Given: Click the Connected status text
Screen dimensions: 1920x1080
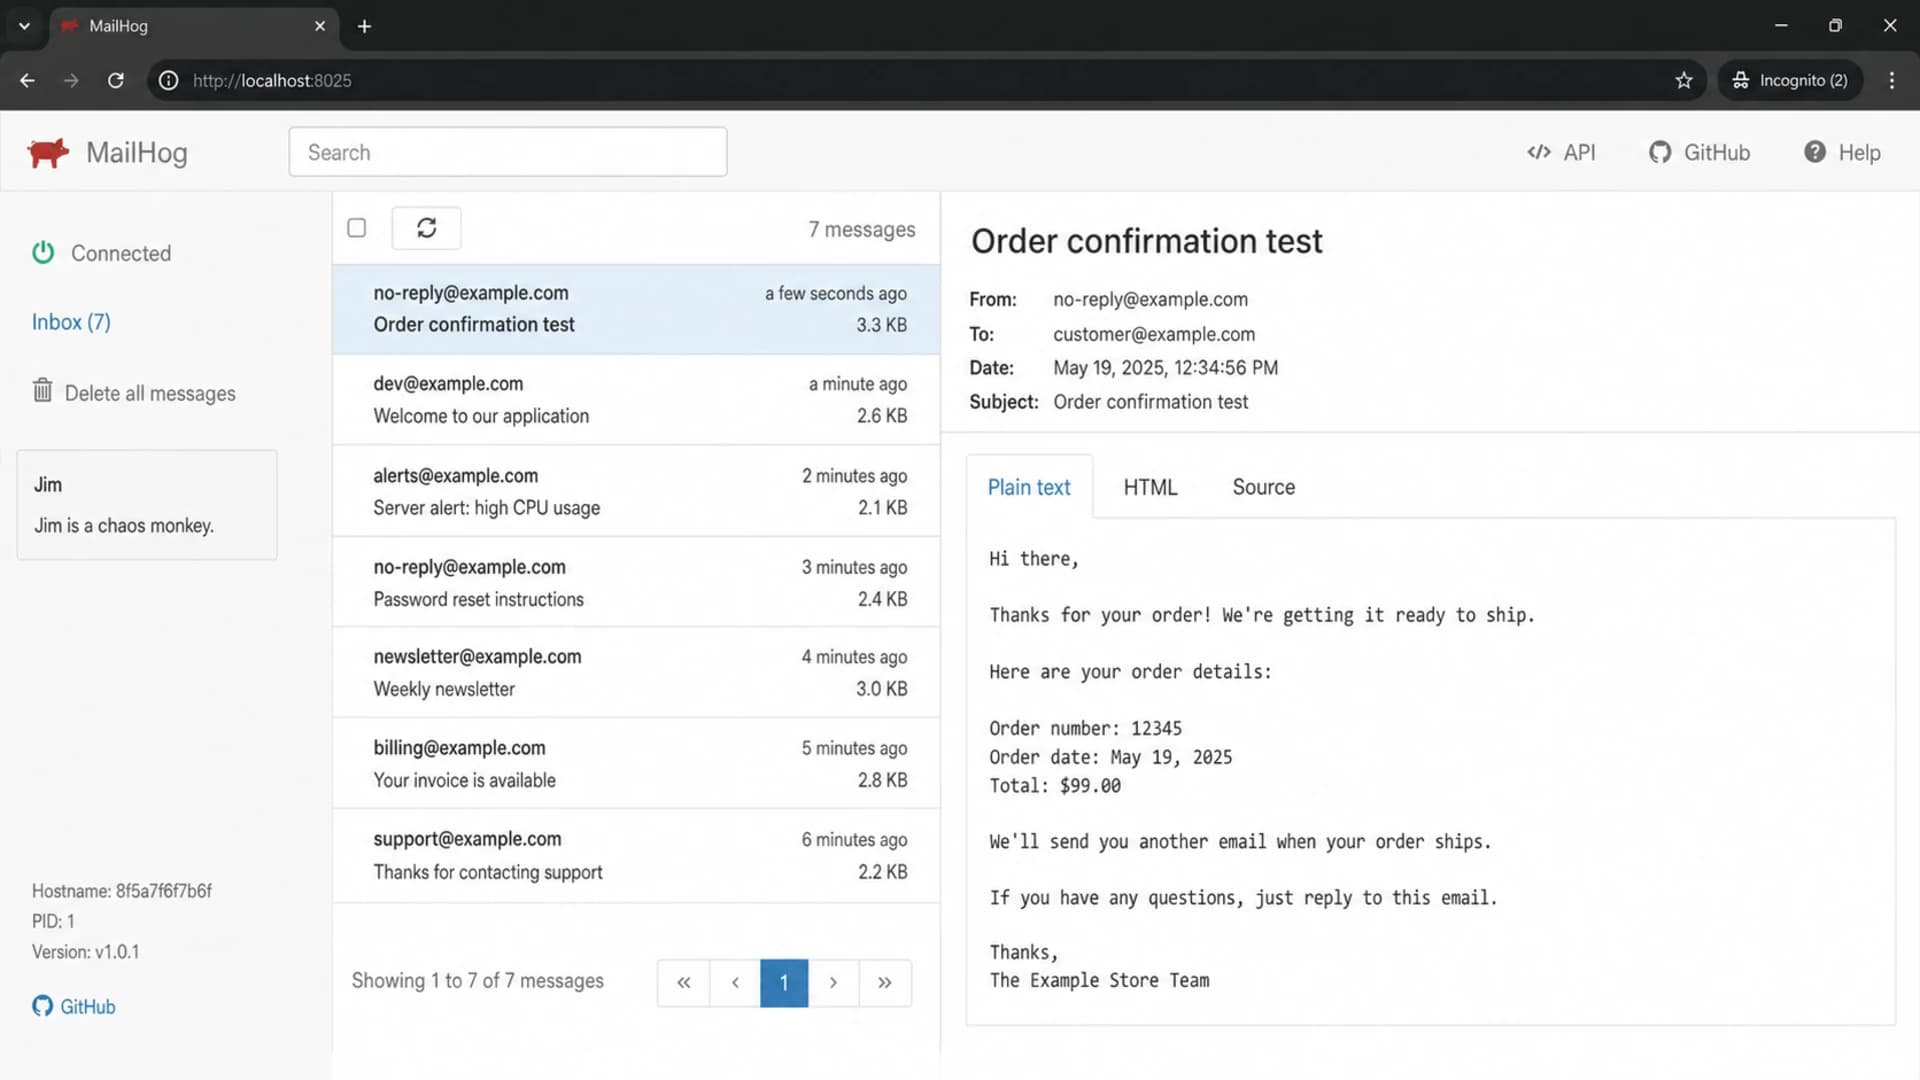Looking at the screenshot, I should click(121, 253).
